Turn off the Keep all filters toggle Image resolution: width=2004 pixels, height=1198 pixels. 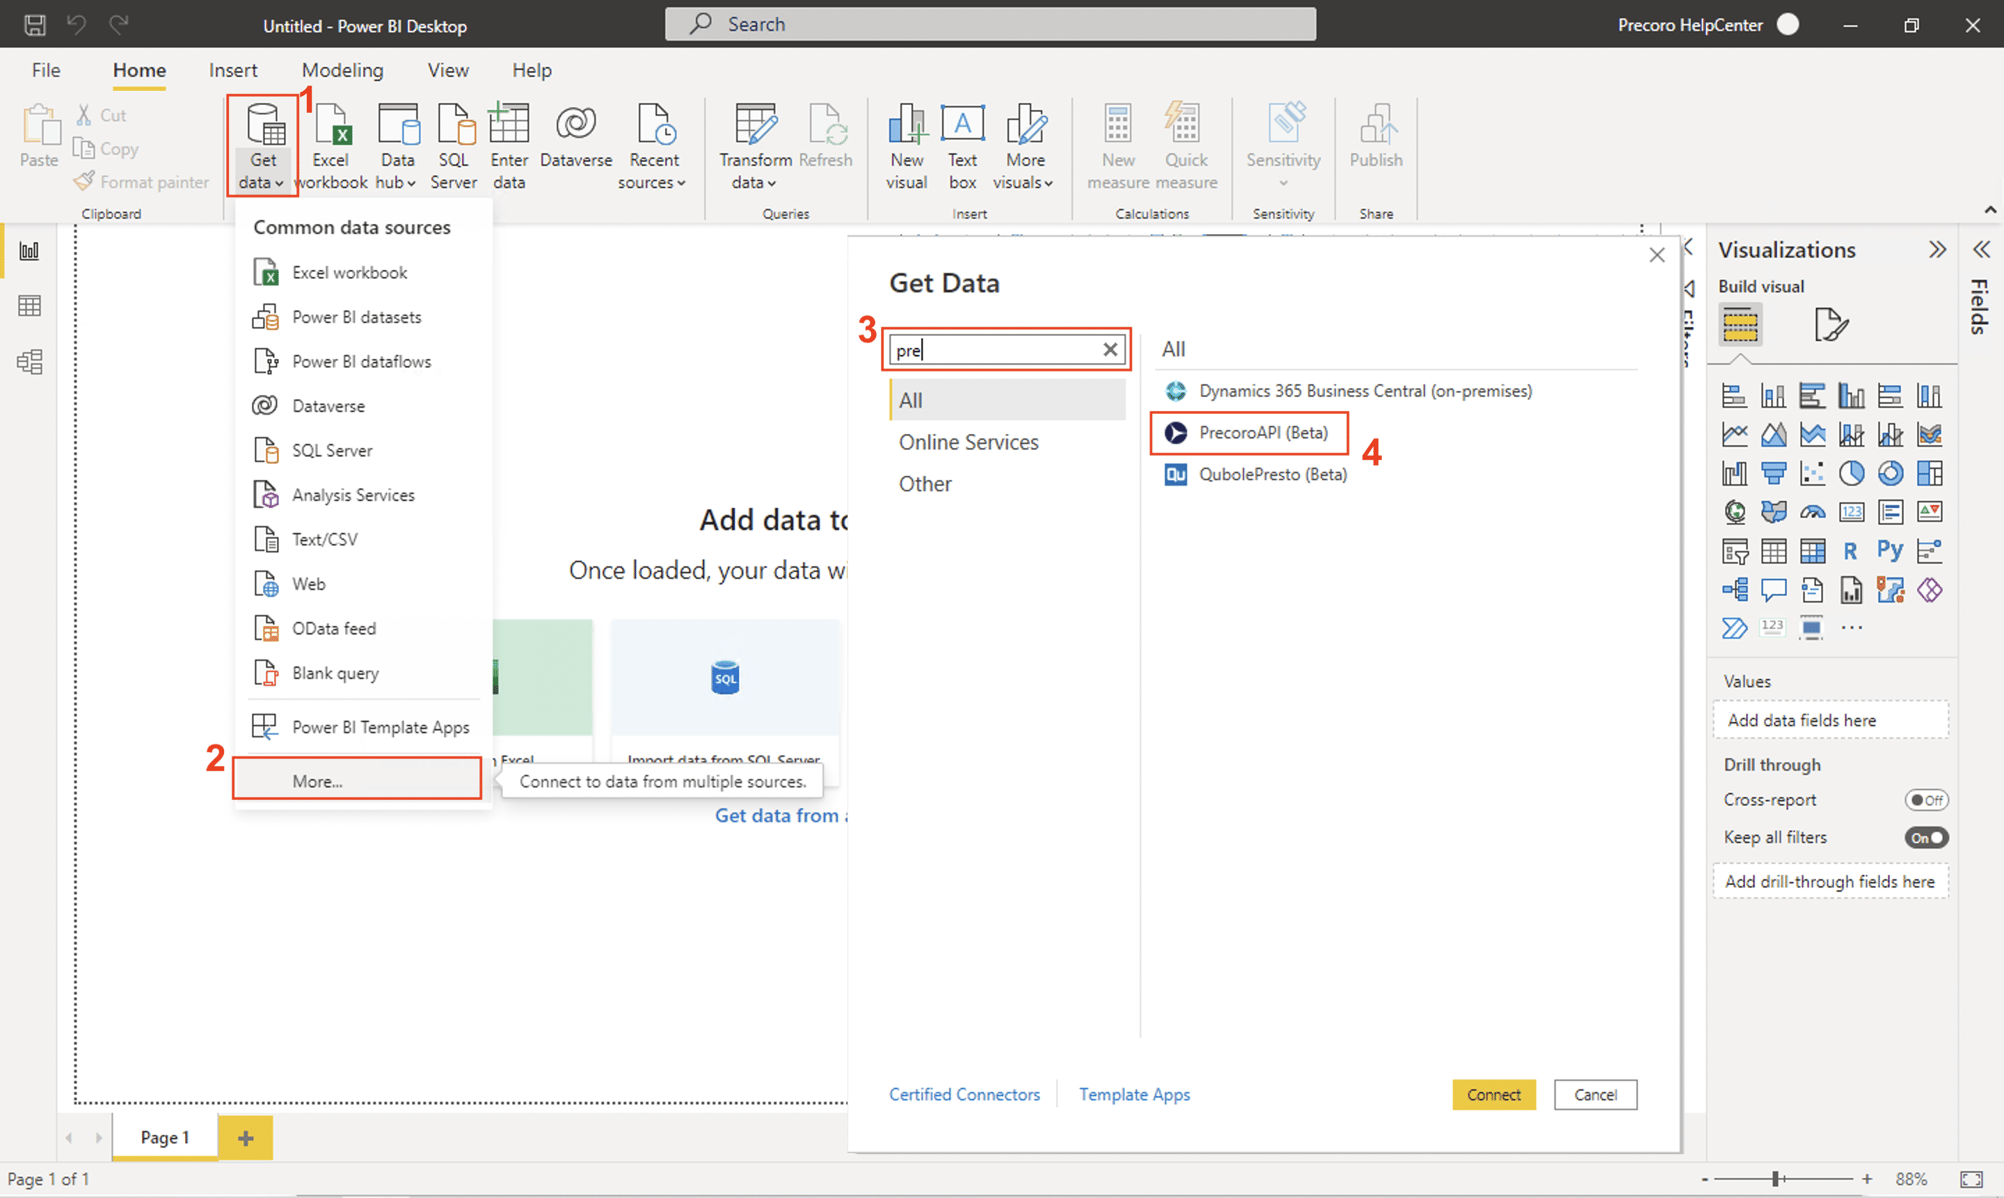pyautogui.click(x=1926, y=837)
